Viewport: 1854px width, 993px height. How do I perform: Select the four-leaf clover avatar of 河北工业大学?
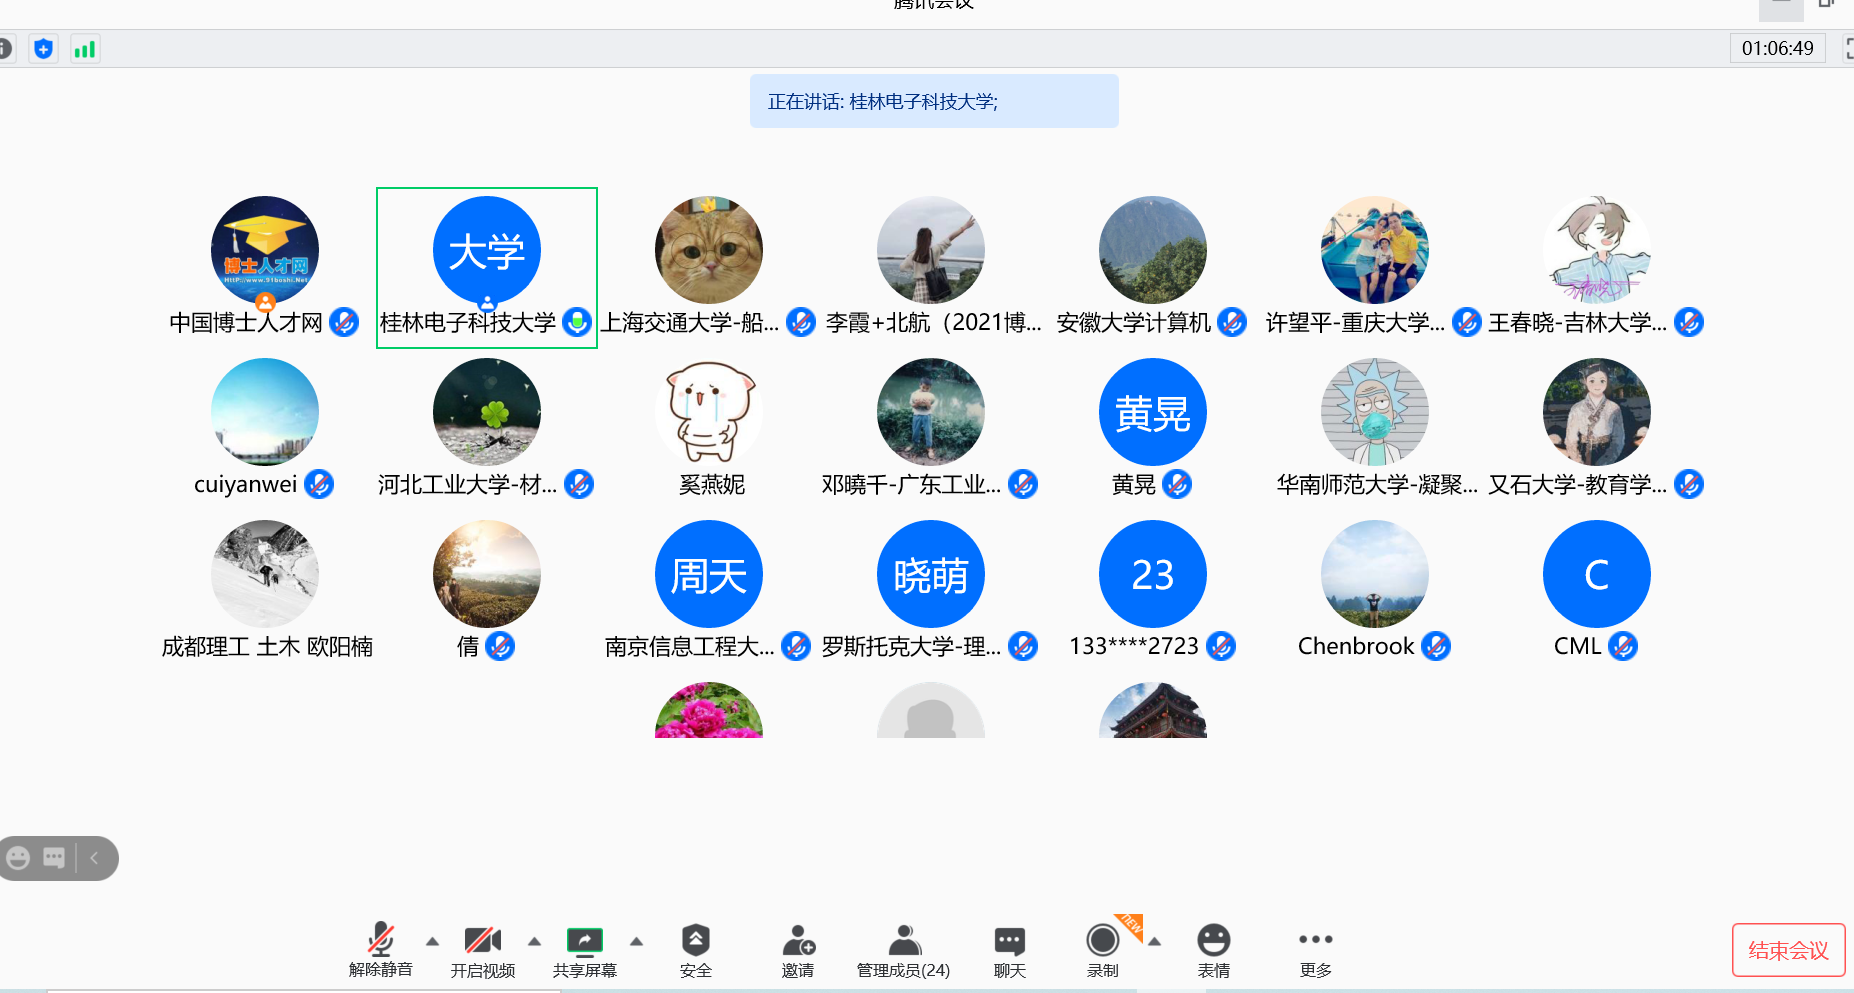click(x=487, y=412)
